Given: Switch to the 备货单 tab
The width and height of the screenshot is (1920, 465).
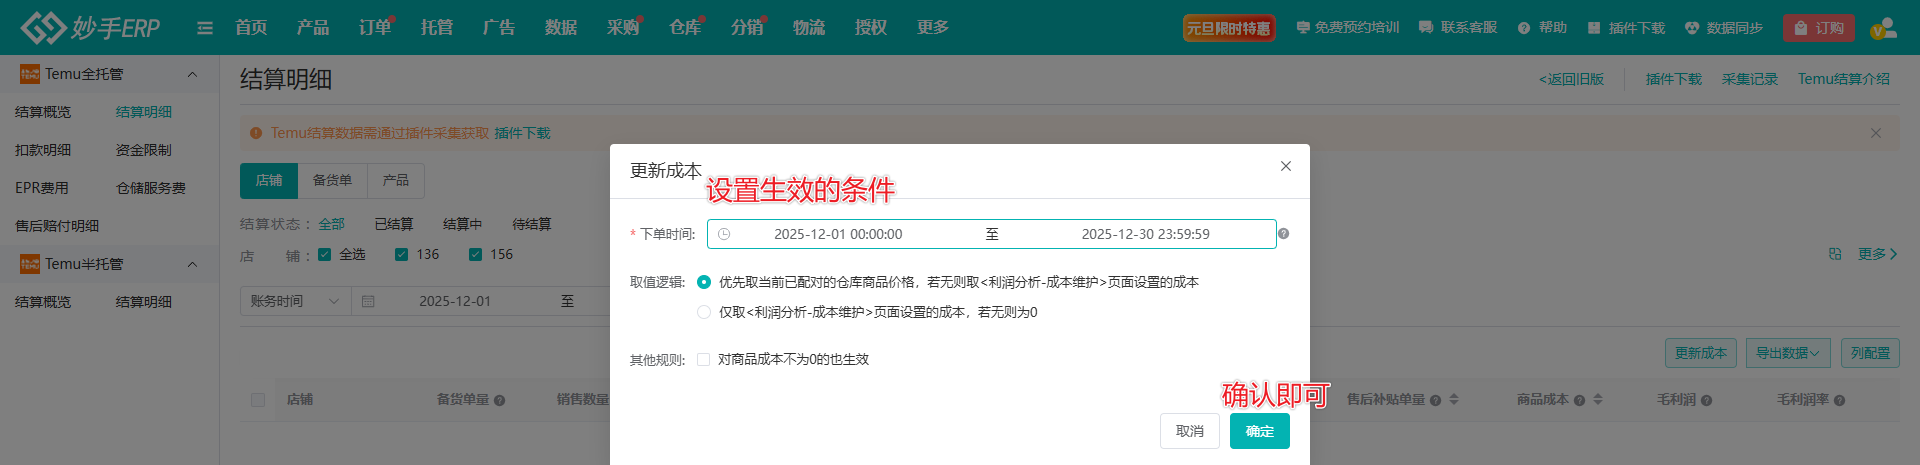Looking at the screenshot, I should 332,180.
